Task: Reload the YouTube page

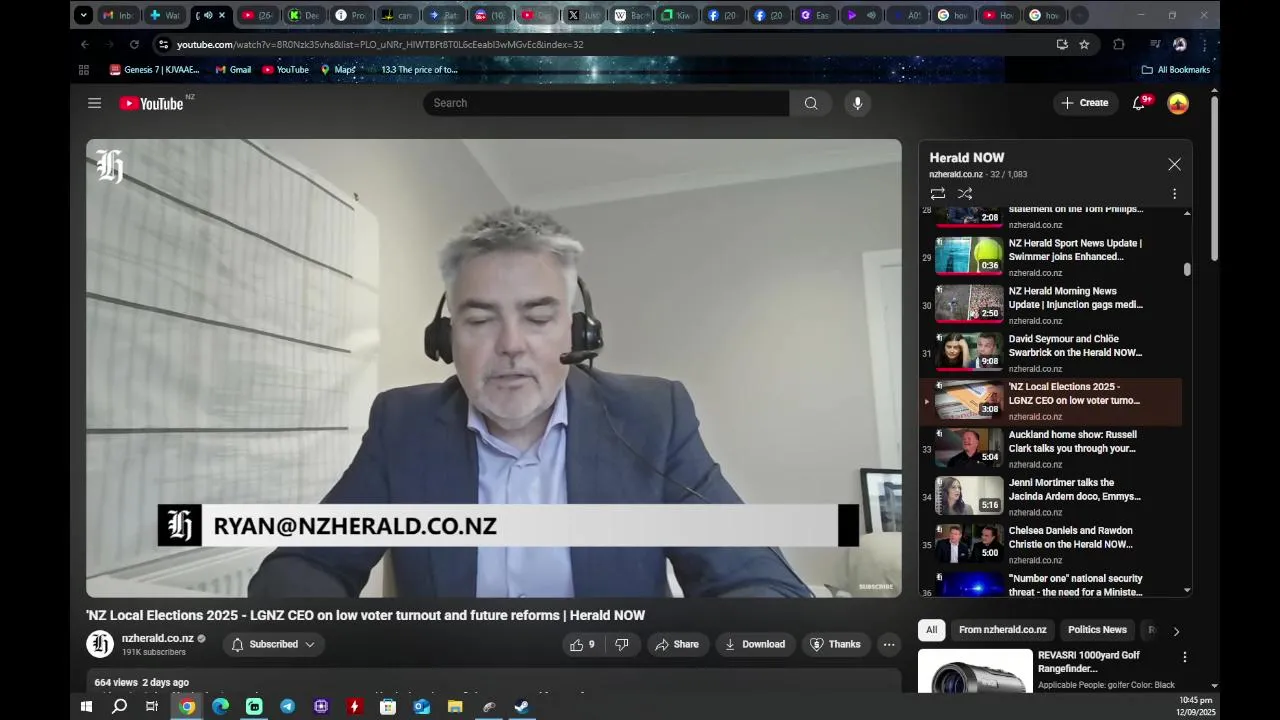Action: point(134,44)
